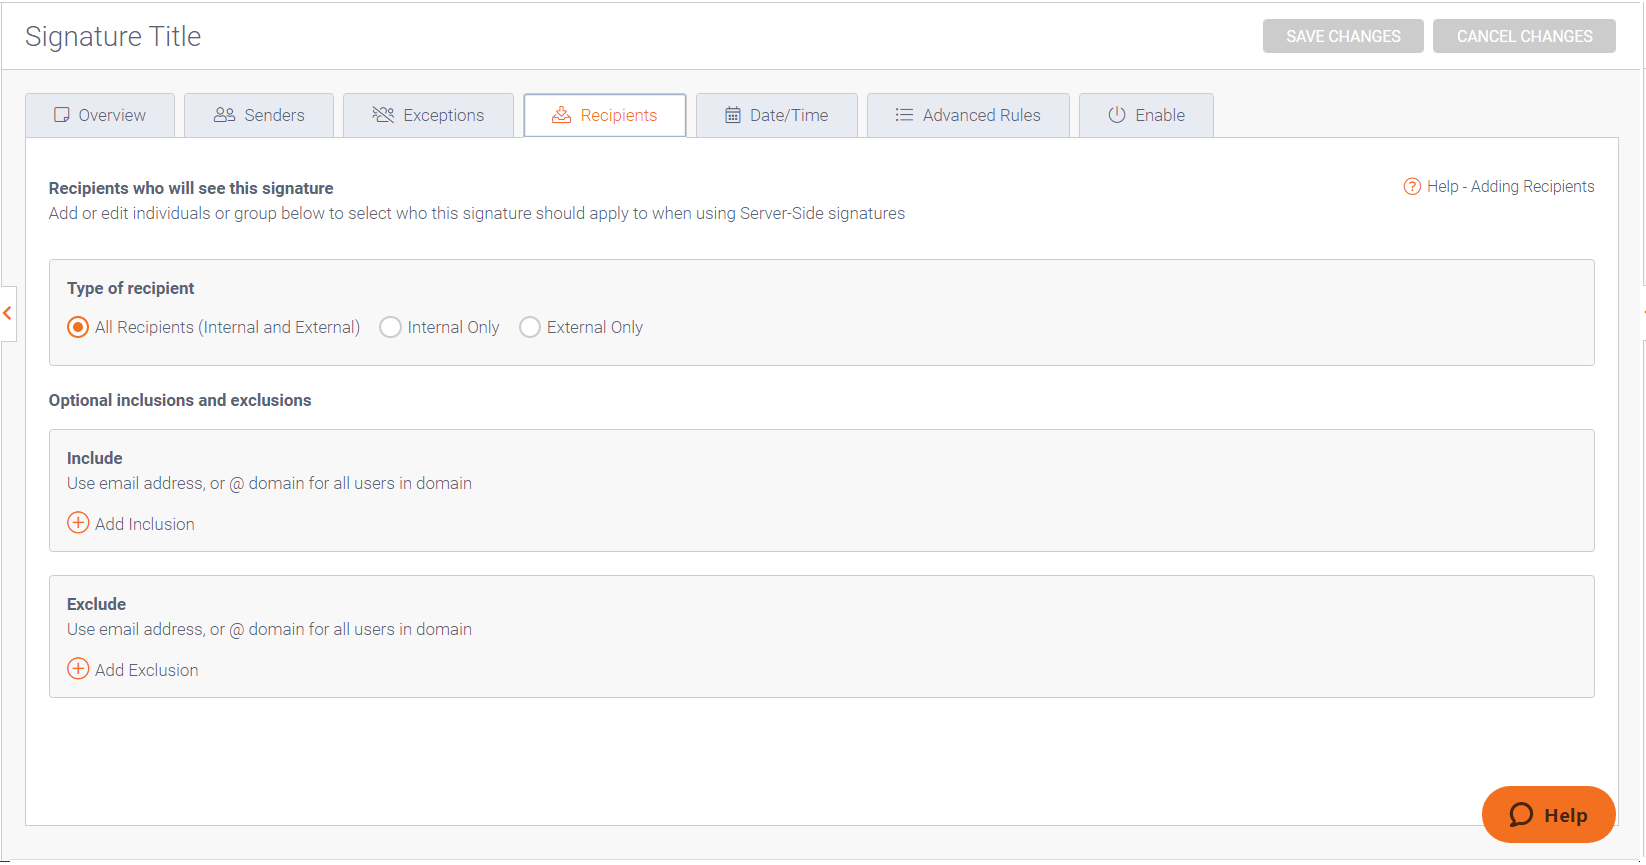
Task: Click the plus icon for Add Exclusion
Action: pyautogui.click(x=78, y=669)
